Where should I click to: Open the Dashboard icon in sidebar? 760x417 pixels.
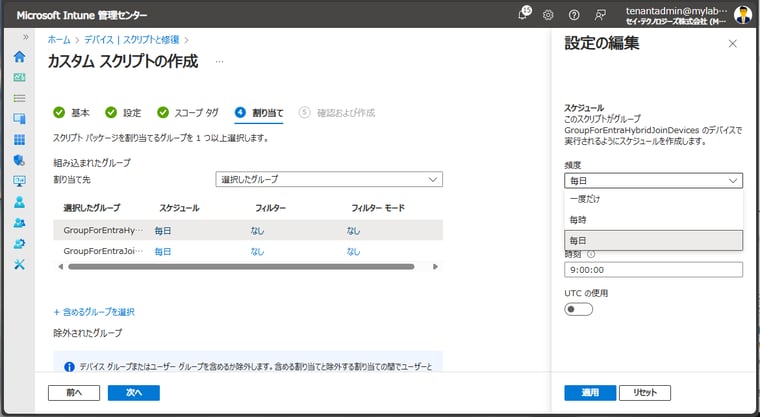pos(19,77)
